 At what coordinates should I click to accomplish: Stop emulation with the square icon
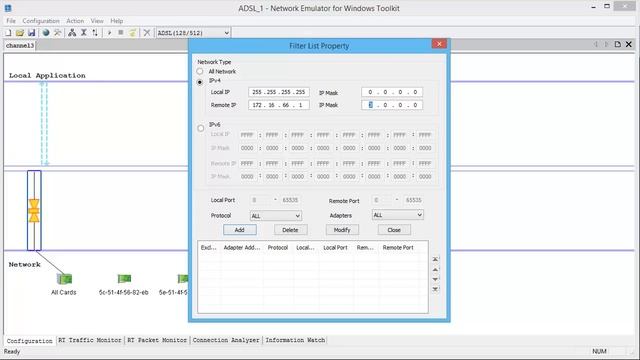(121, 33)
